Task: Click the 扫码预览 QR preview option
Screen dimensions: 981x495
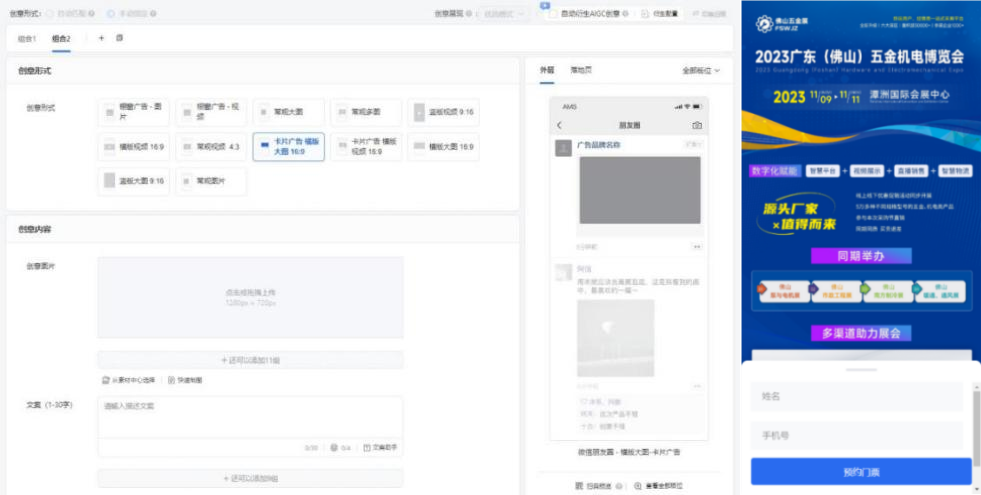Action: [594, 486]
